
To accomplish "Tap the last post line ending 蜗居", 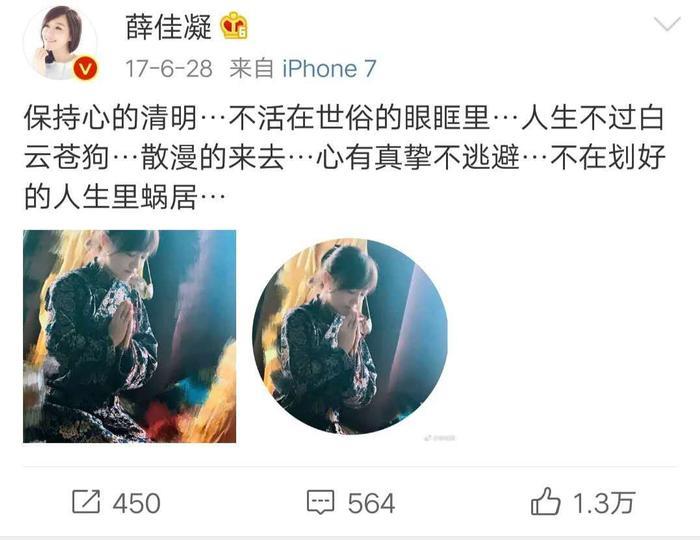I will 124,196.
